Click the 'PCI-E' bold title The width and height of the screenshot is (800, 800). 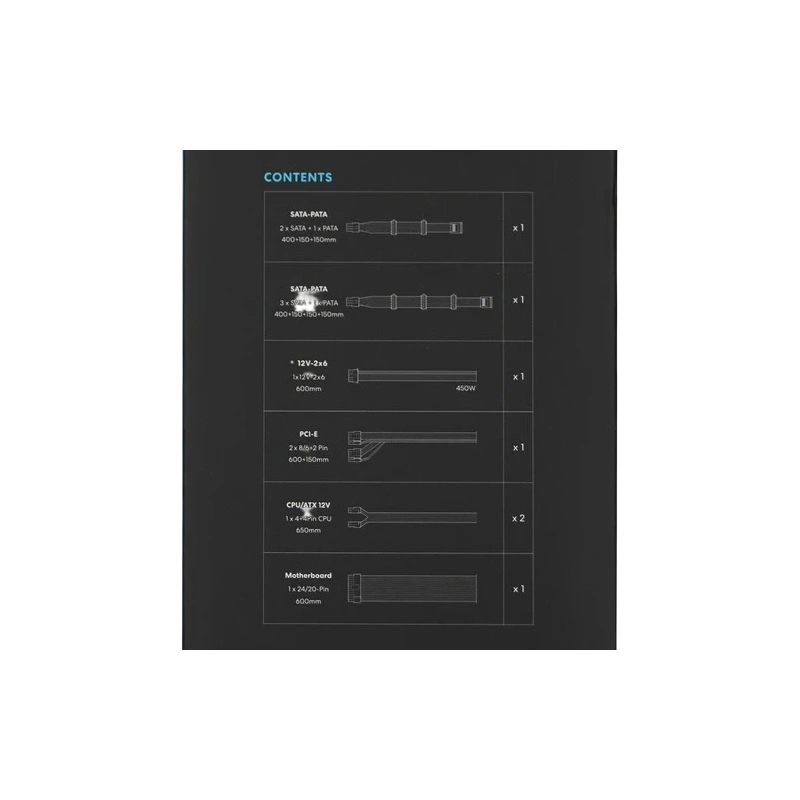coord(309,434)
